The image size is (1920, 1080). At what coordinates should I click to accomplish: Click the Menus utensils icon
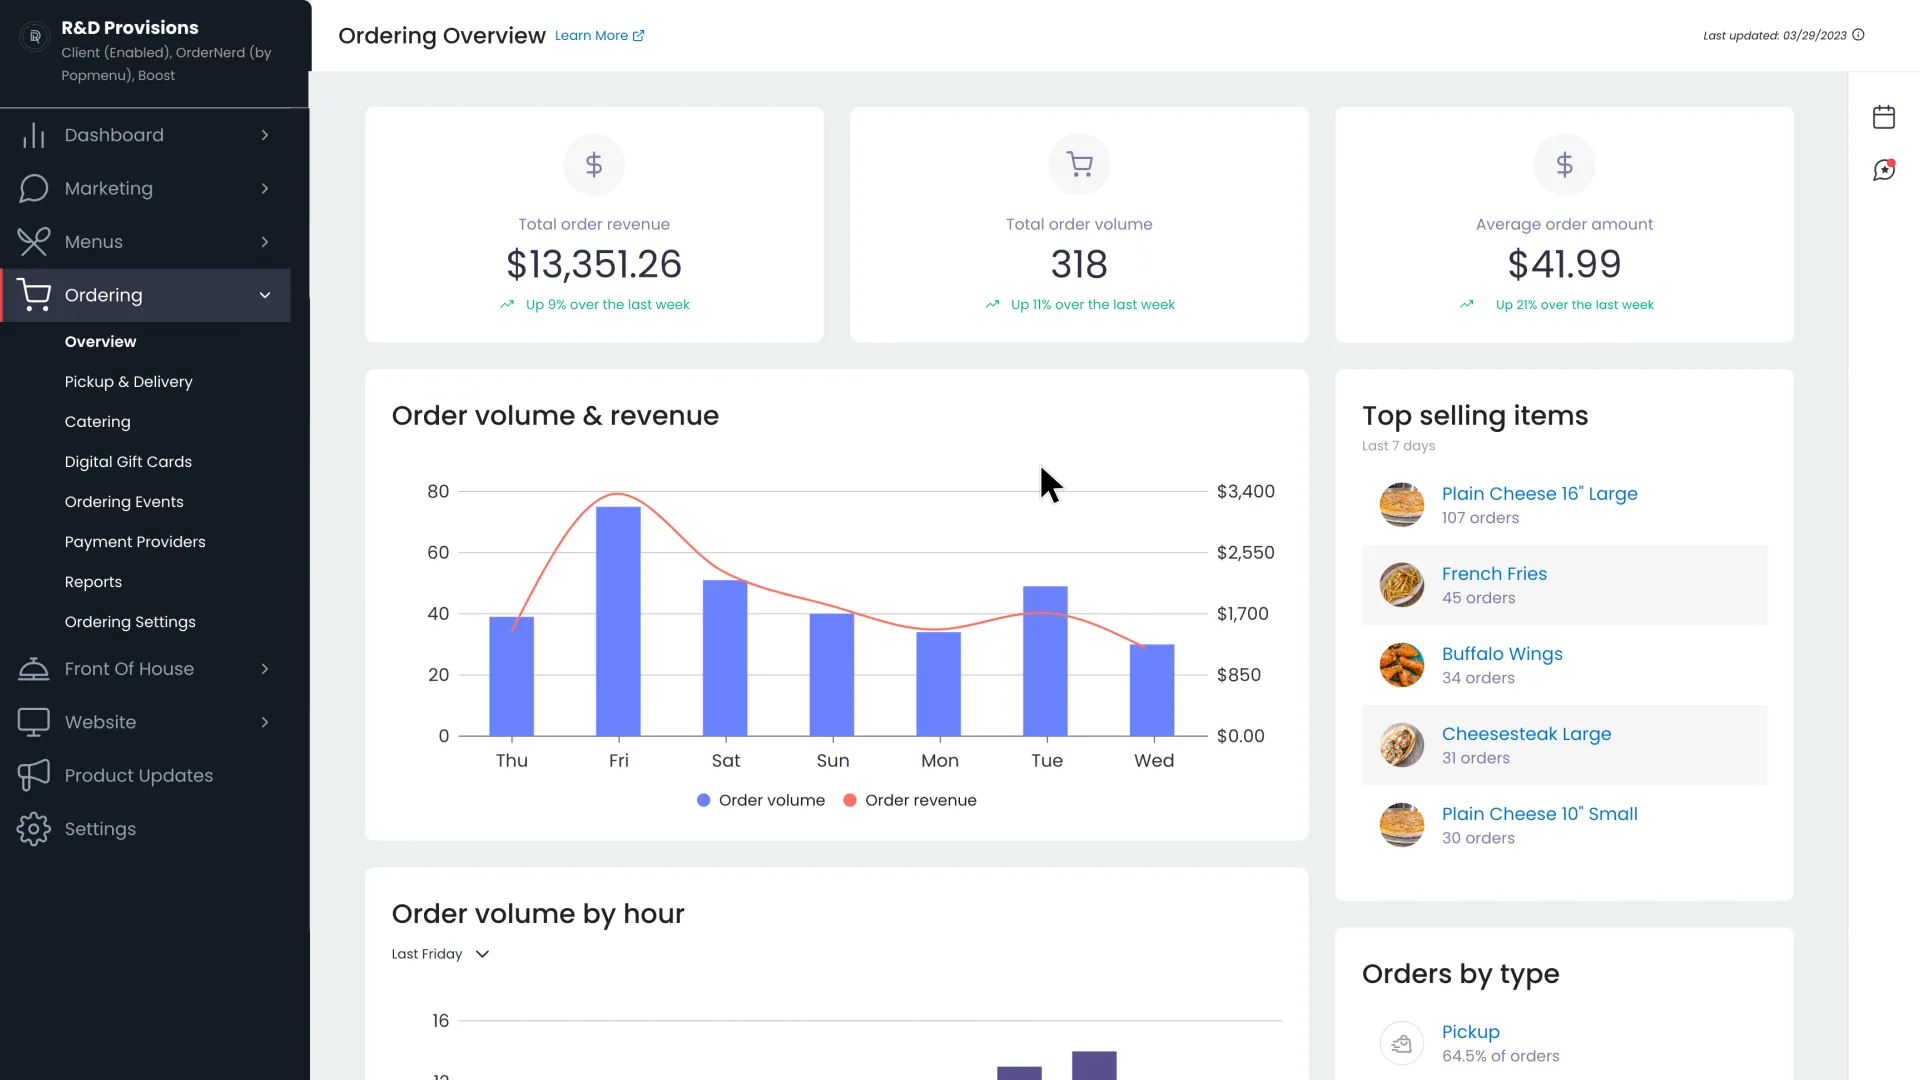(x=33, y=242)
